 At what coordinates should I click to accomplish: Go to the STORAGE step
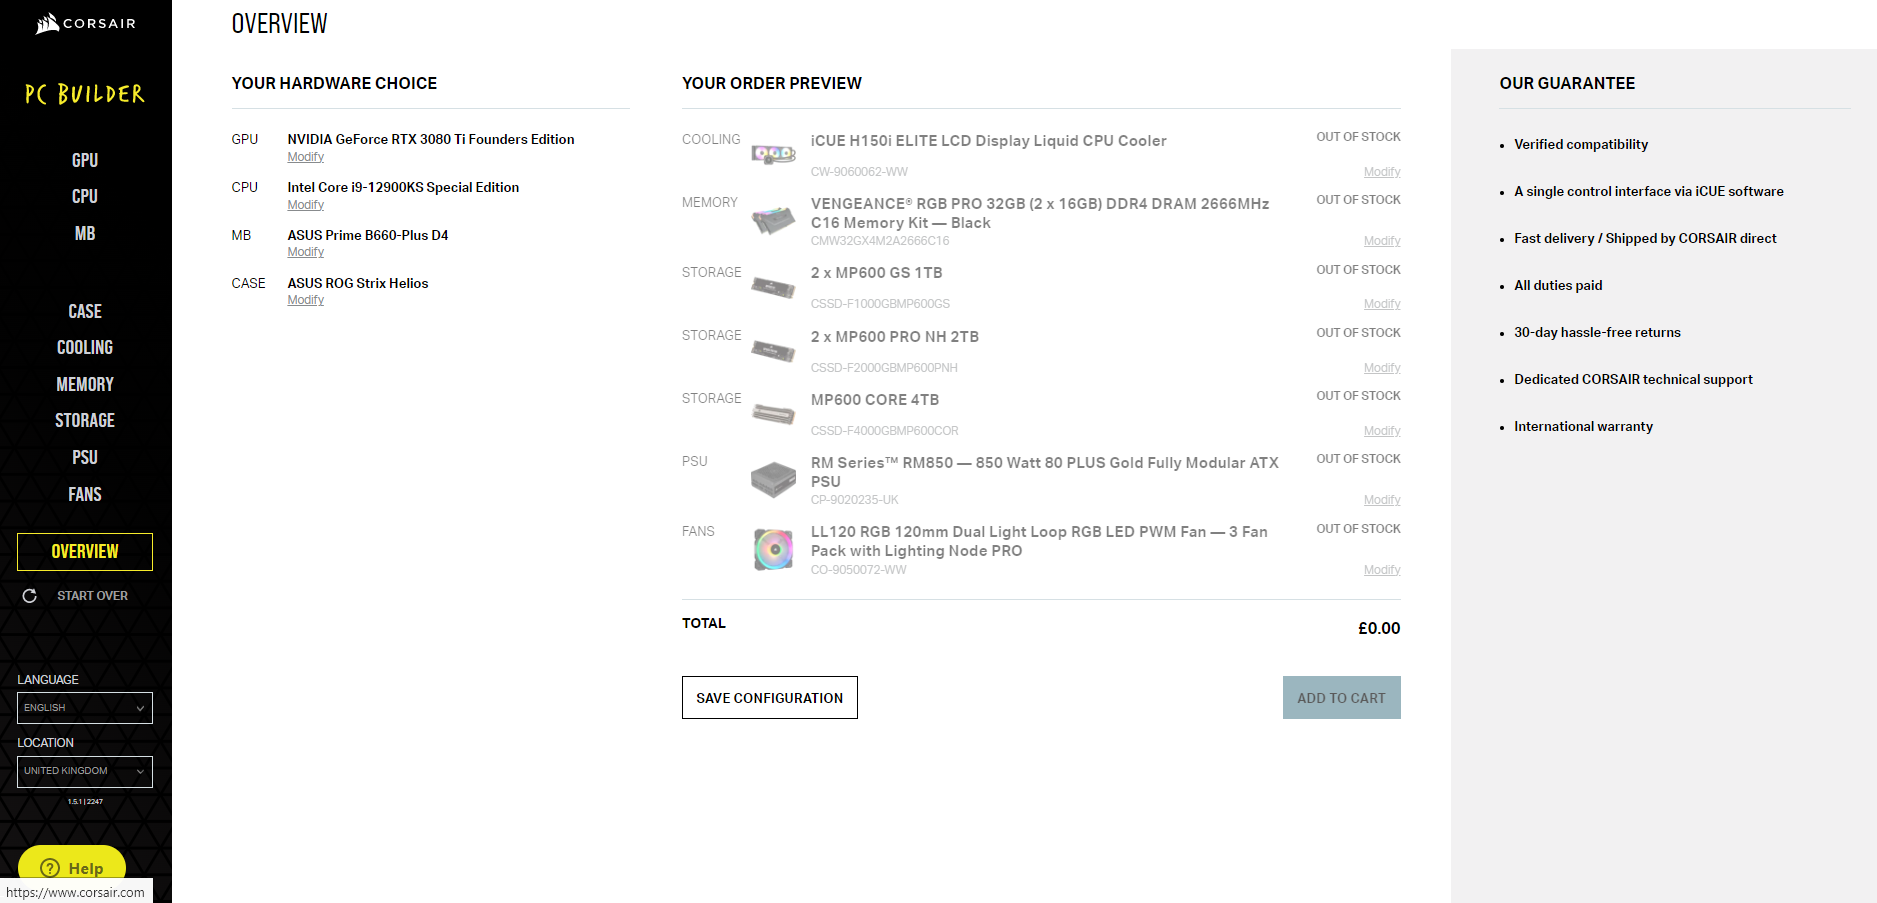click(85, 420)
